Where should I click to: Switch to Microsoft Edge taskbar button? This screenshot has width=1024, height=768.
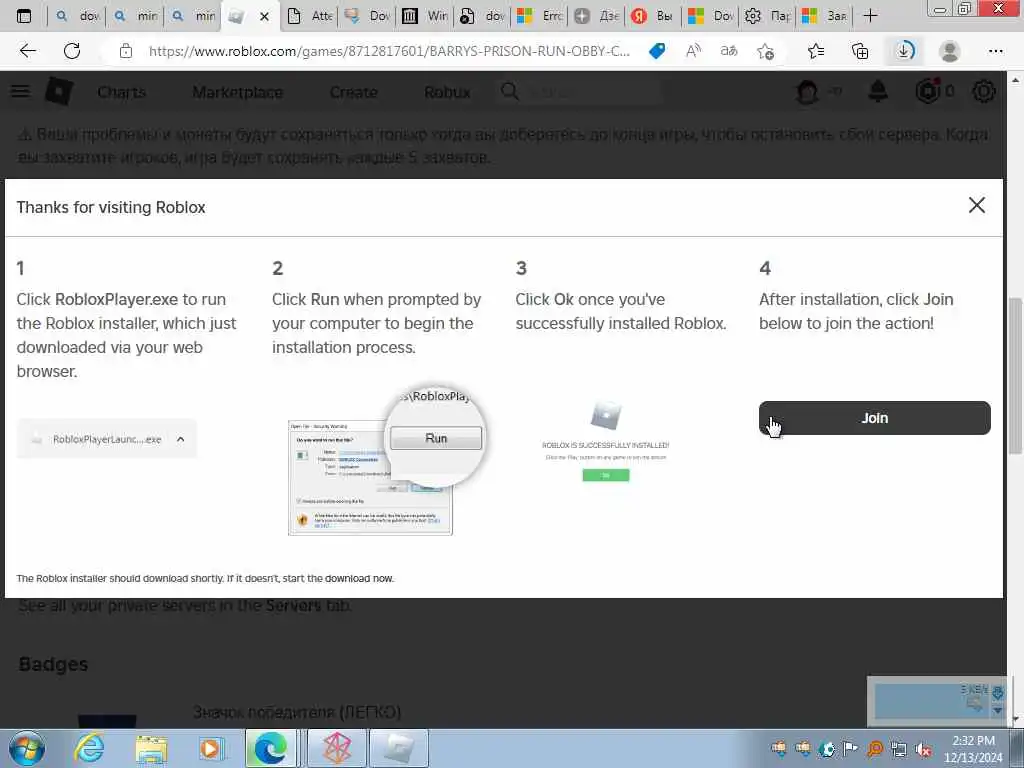(x=270, y=748)
